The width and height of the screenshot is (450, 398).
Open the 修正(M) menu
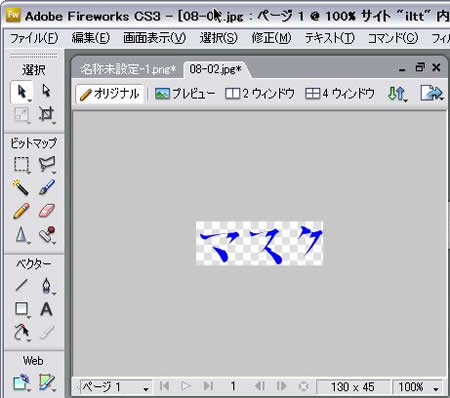(x=271, y=38)
